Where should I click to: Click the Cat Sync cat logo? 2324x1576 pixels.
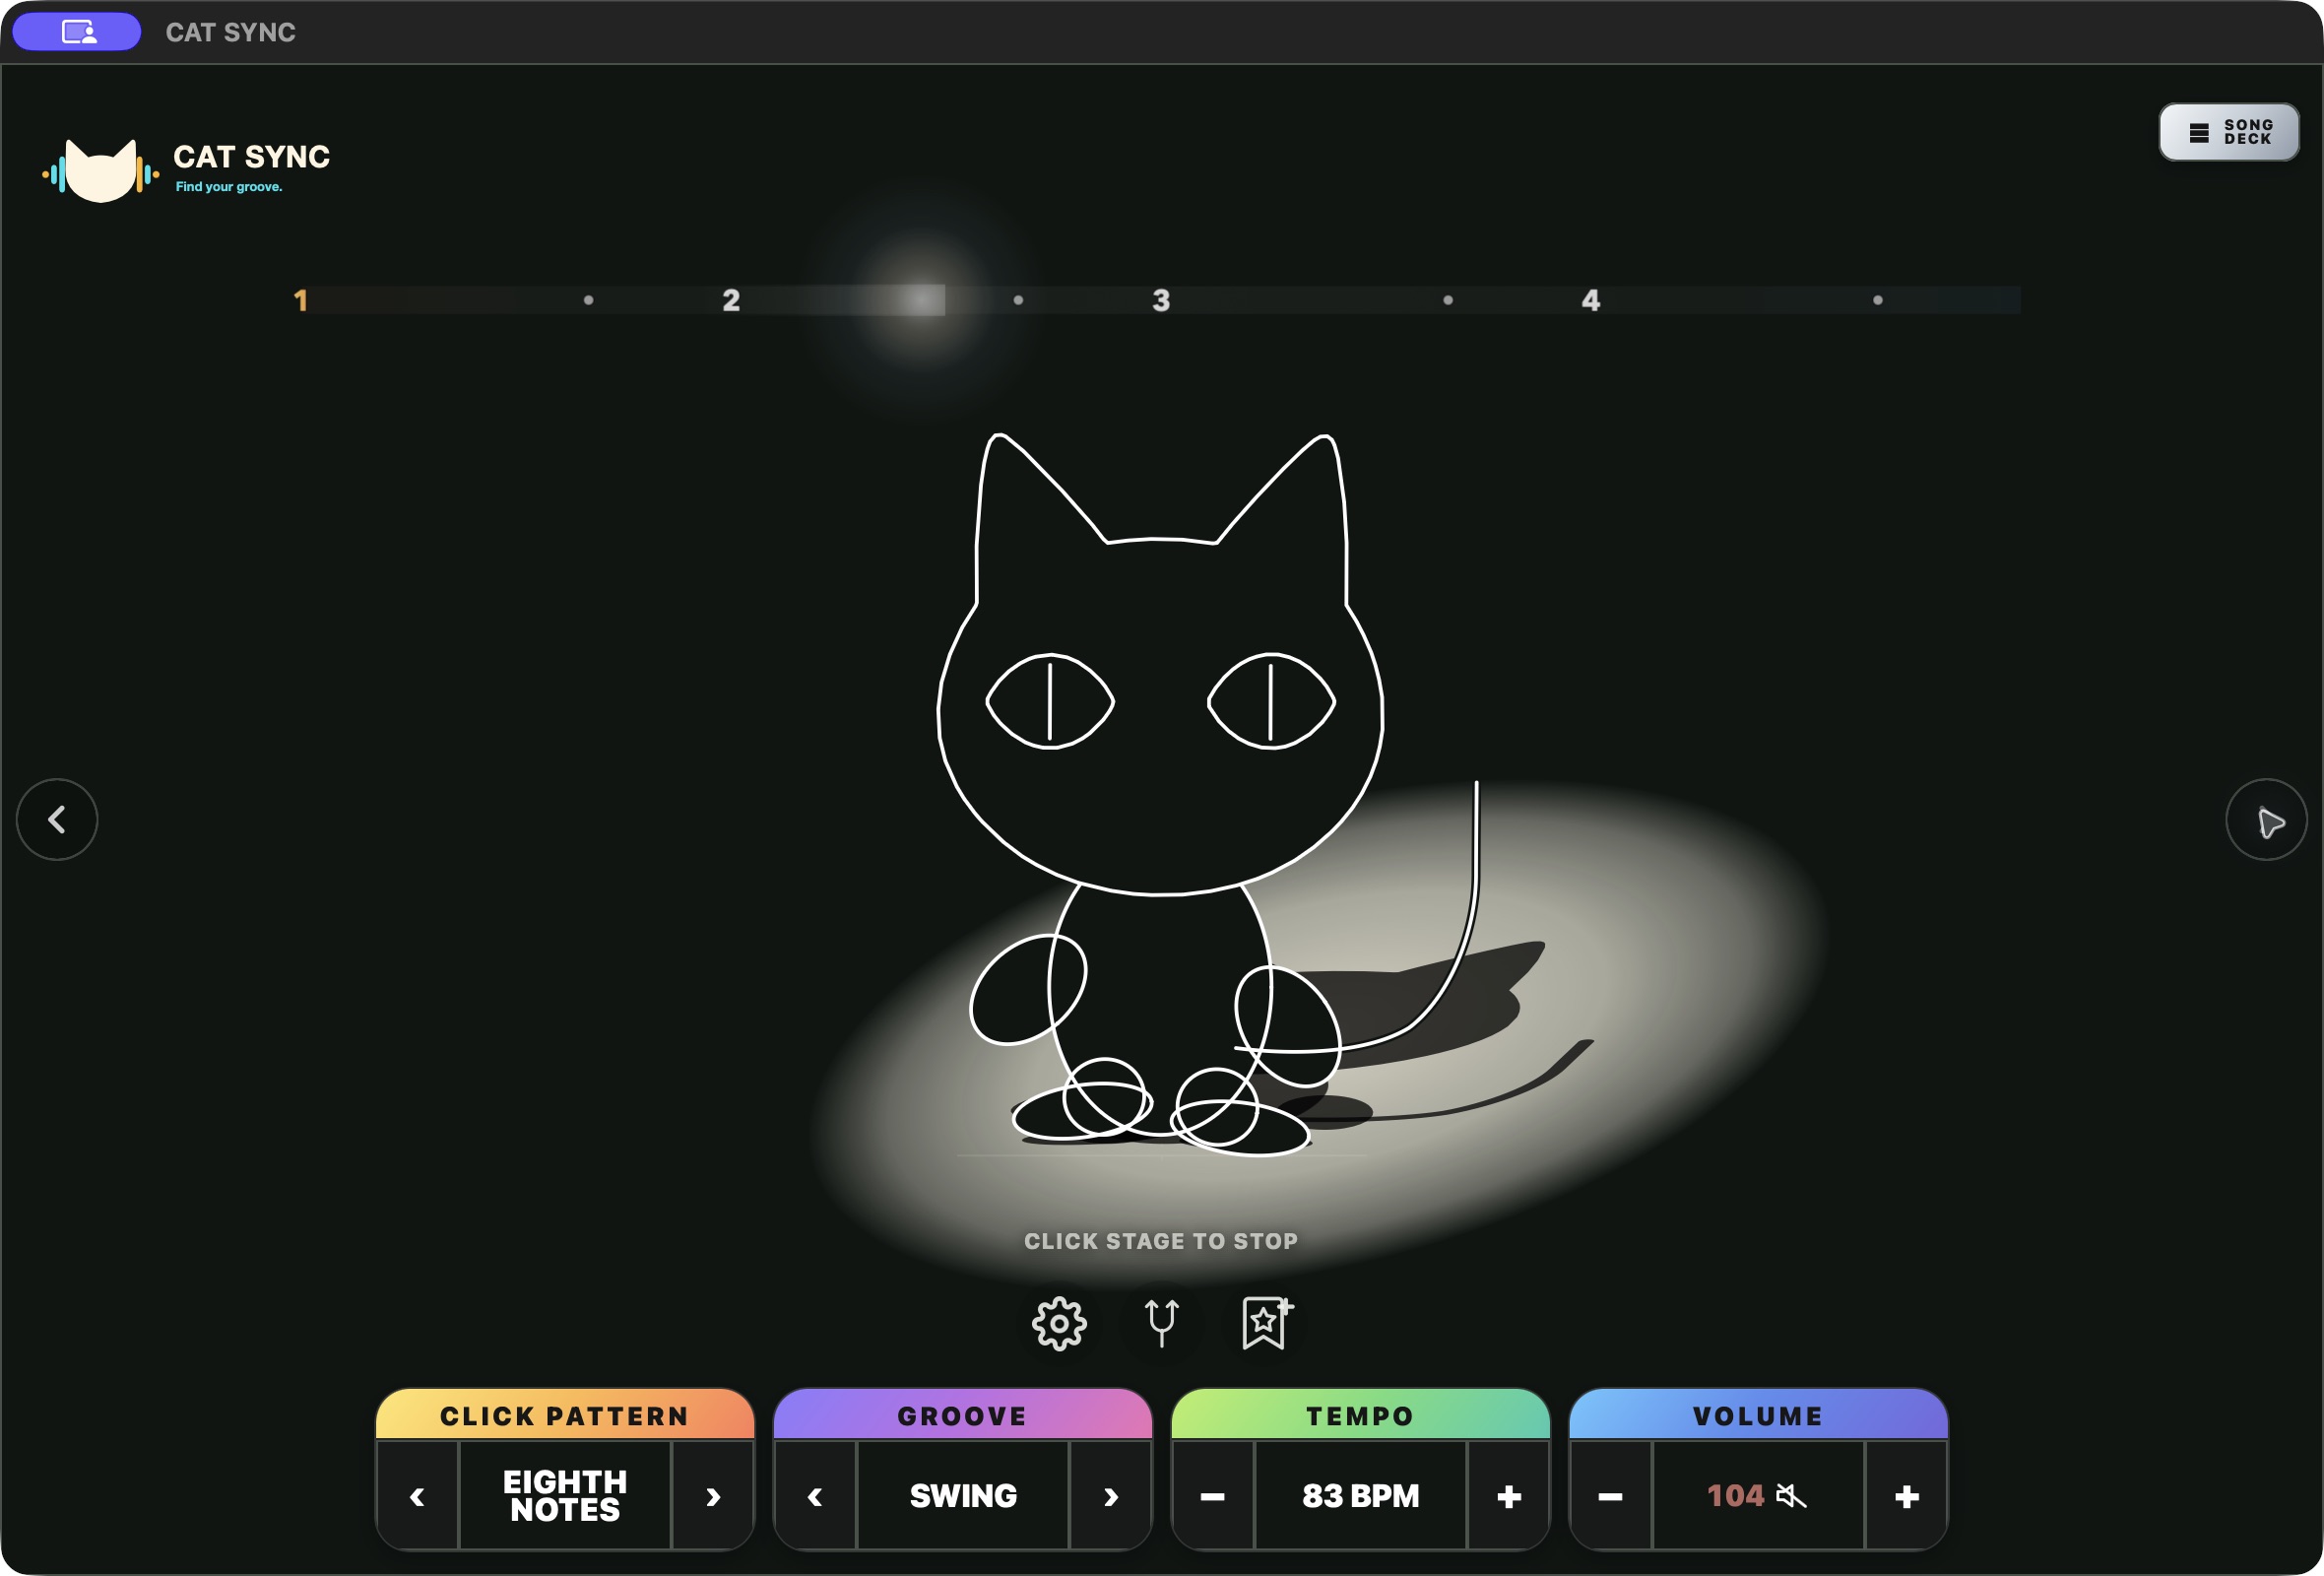coord(100,170)
